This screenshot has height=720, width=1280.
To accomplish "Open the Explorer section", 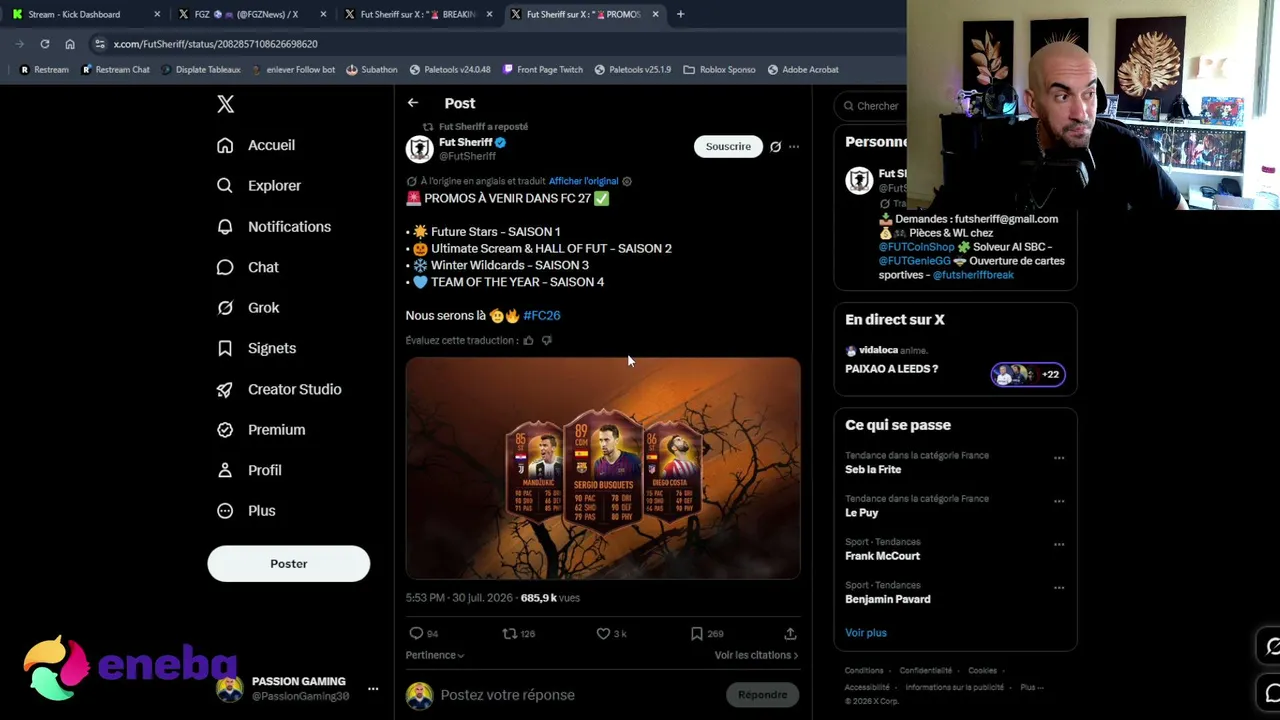I will (259, 186).
